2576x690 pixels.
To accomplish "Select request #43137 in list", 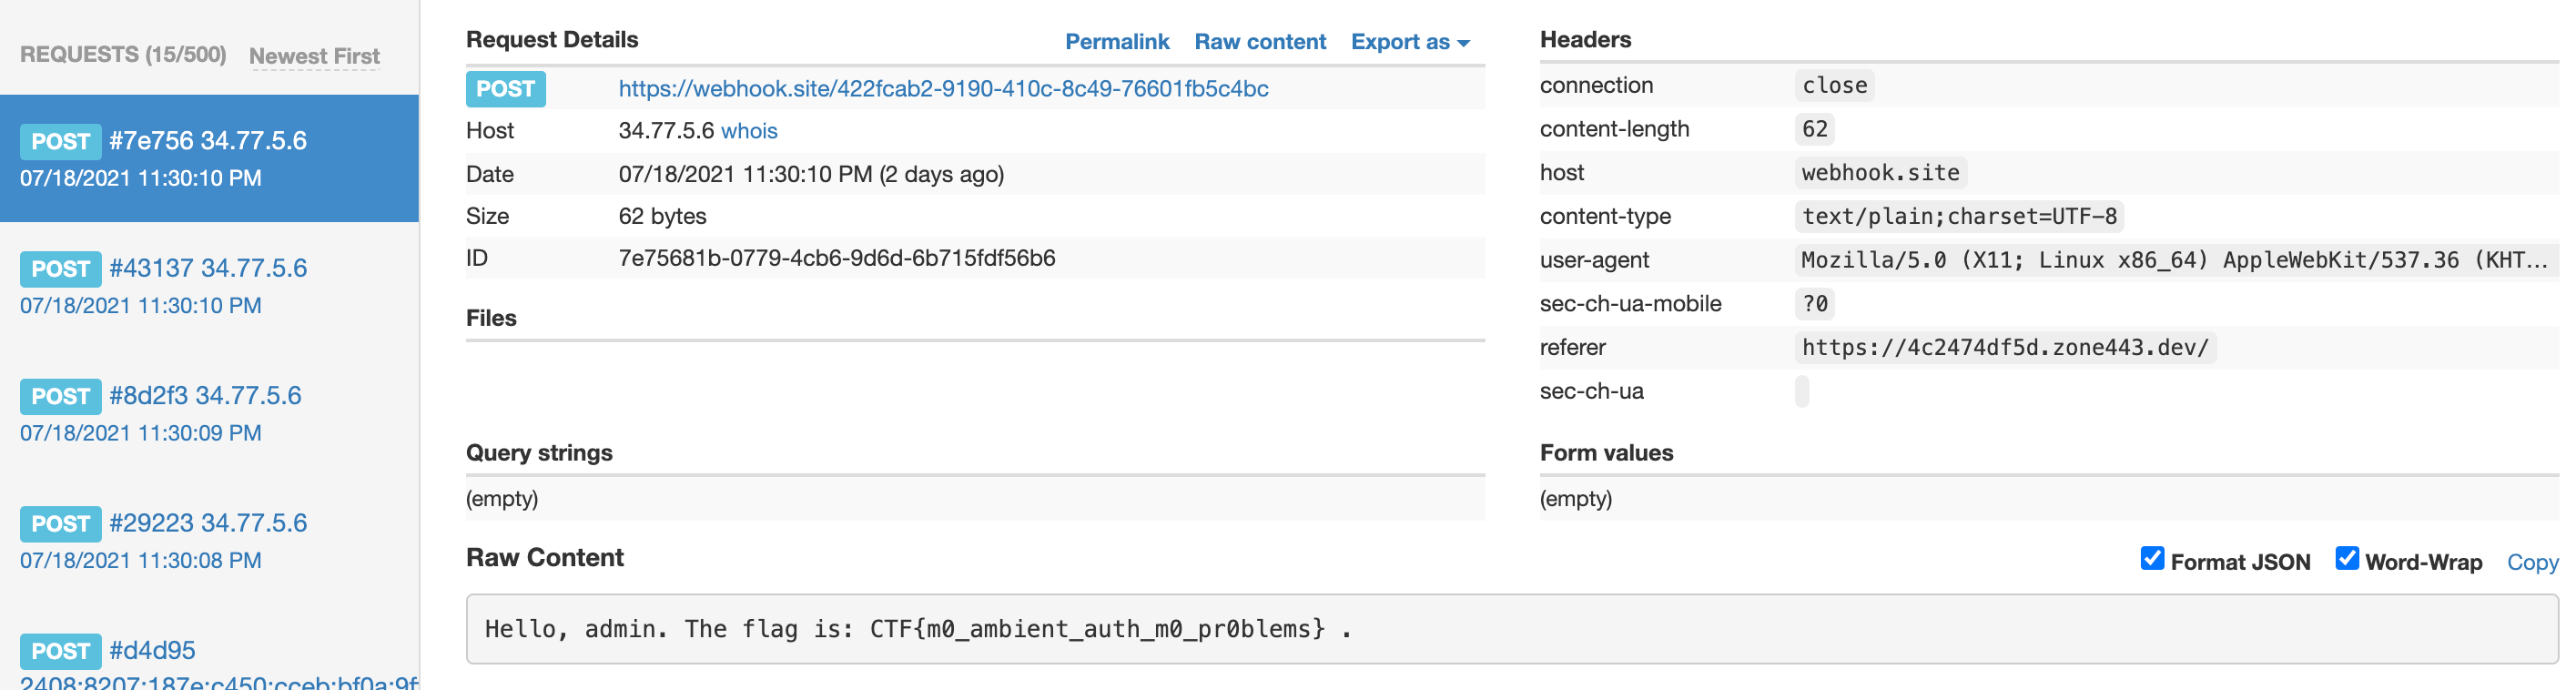I will (209, 286).
